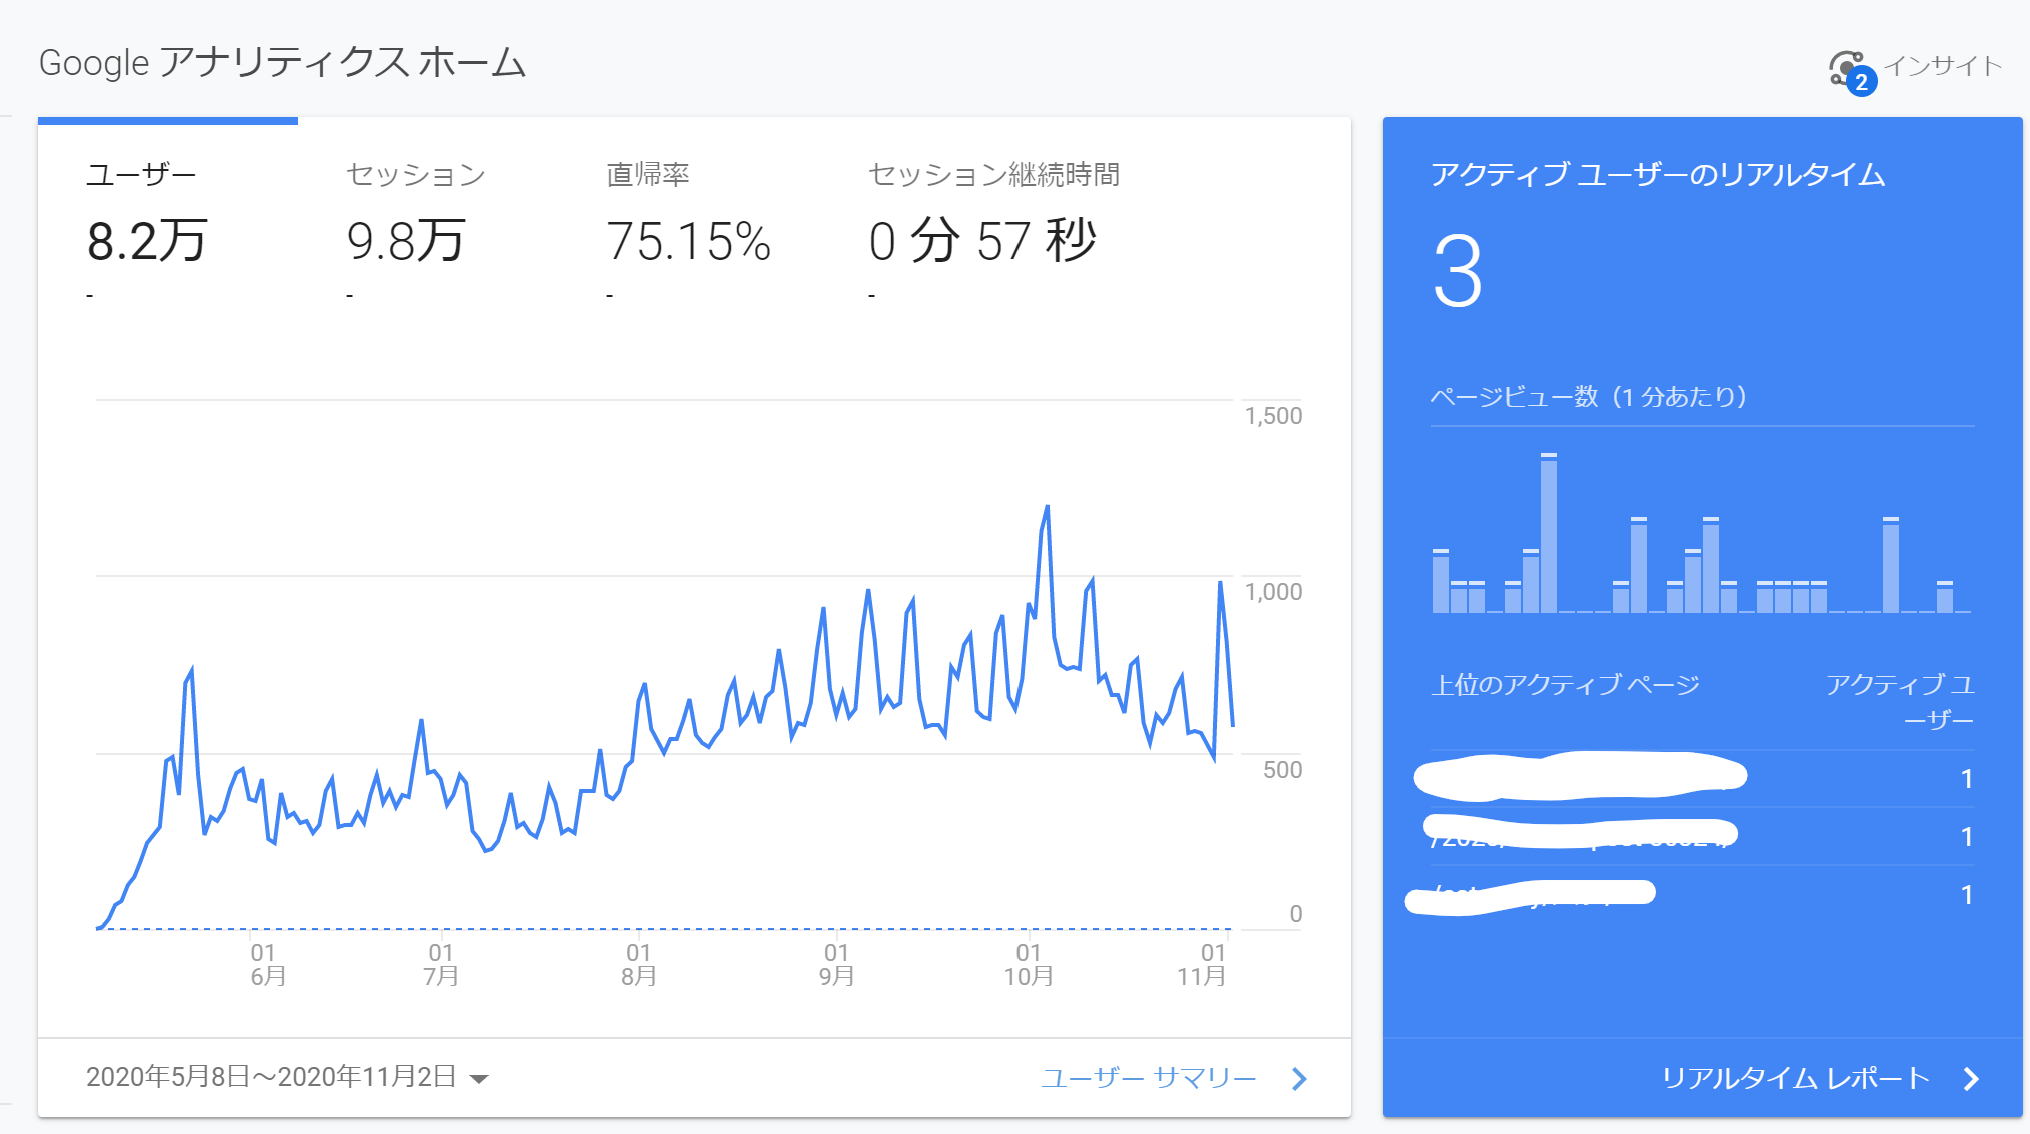
Task: Open ユーザー サマリー report
Action: 1150,1078
